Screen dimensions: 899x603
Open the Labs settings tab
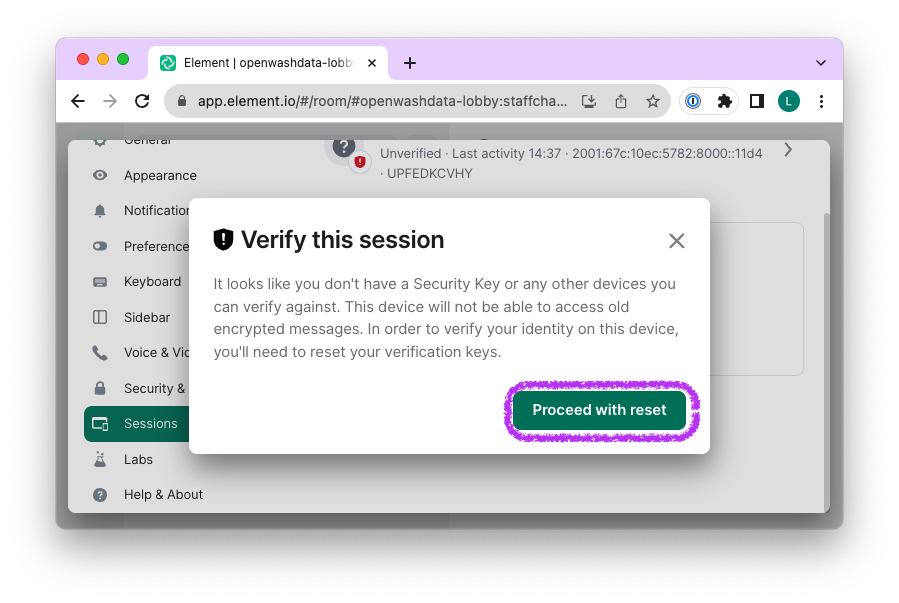pos(138,459)
